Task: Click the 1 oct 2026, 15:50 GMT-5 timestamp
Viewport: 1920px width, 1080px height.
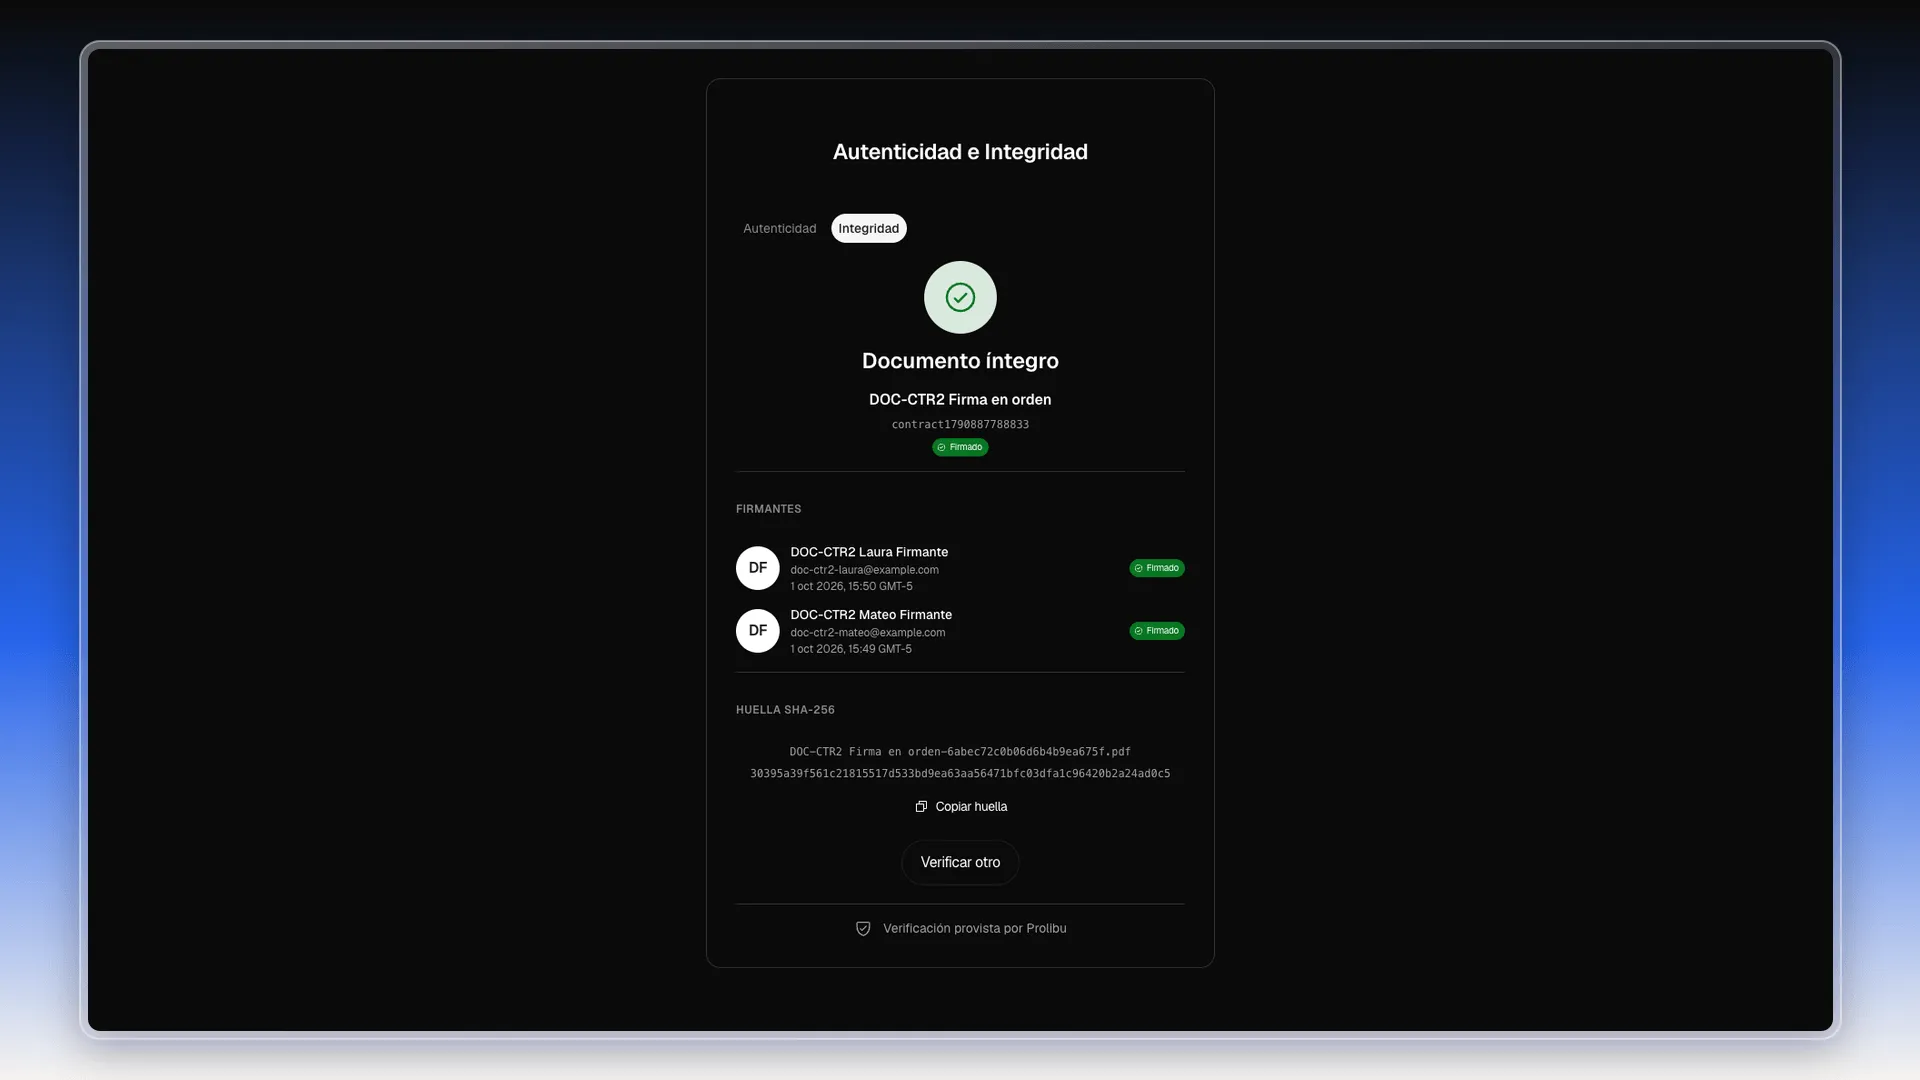Action: (851, 587)
